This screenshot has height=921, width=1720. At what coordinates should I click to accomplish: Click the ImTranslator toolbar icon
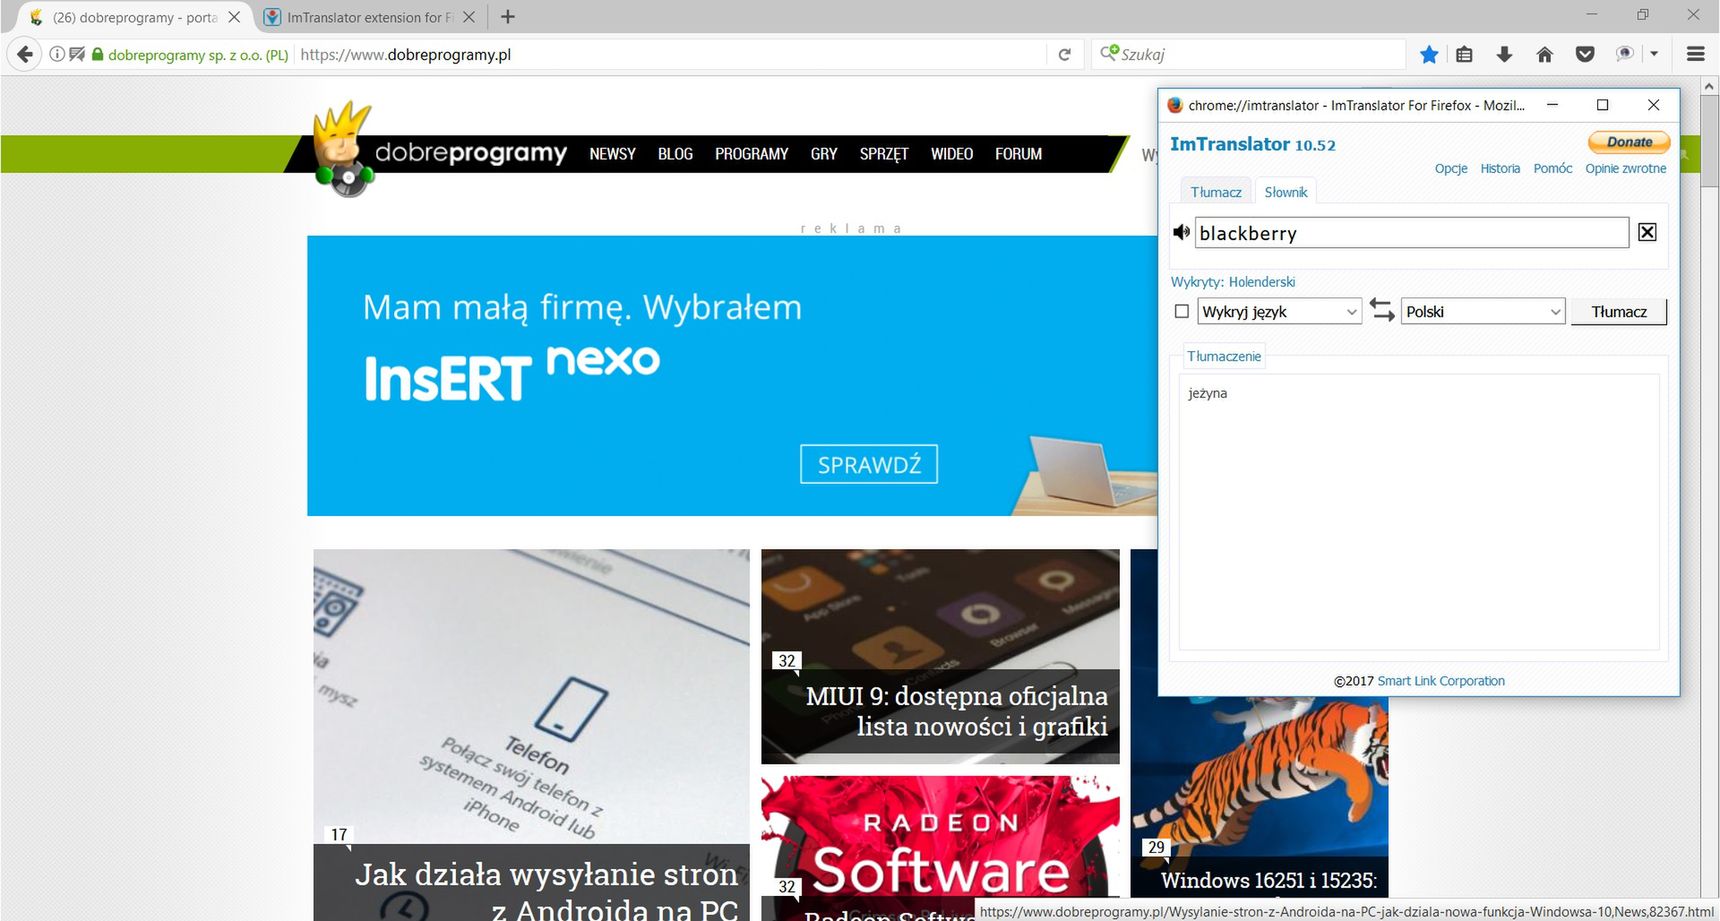point(1625,54)
